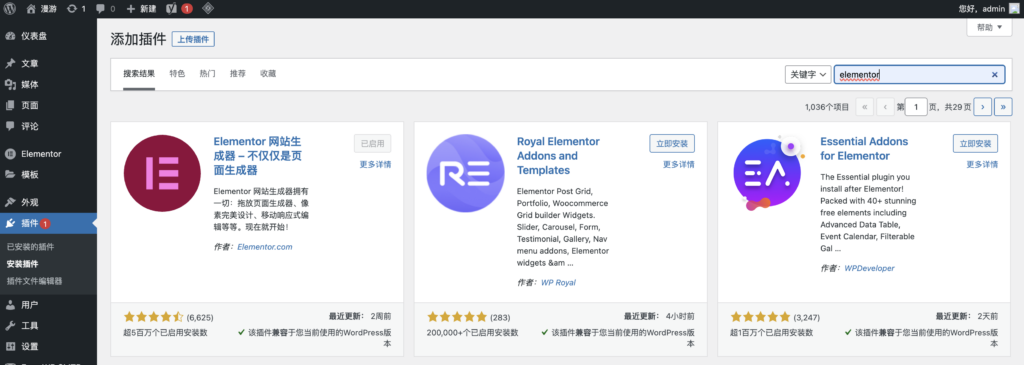Image resolution: width=1024 pixels, height=365 pixels.
Task: Open Essential Addons for Elementor title
Action: [864, 148]
